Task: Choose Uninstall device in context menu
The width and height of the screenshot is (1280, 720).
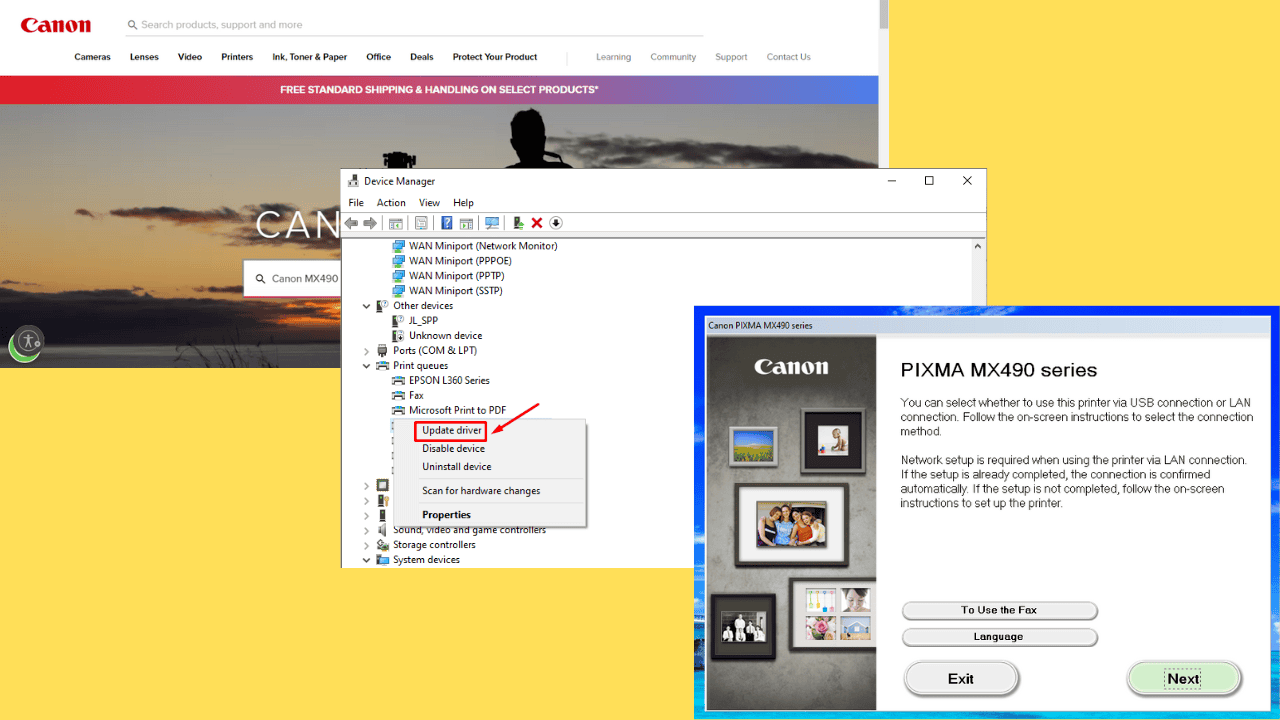Action: pos(456,467)
